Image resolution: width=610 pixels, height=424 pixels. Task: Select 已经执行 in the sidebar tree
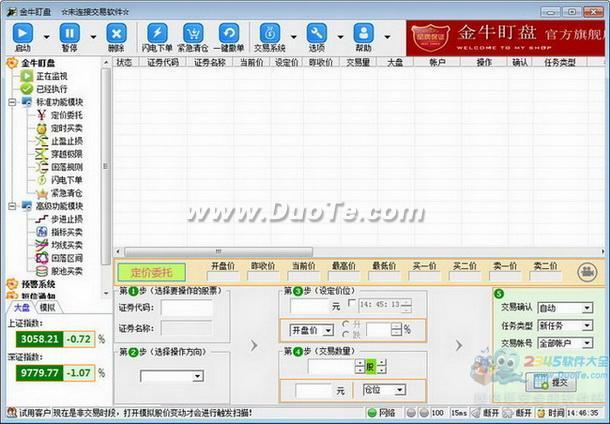point(52,89)
